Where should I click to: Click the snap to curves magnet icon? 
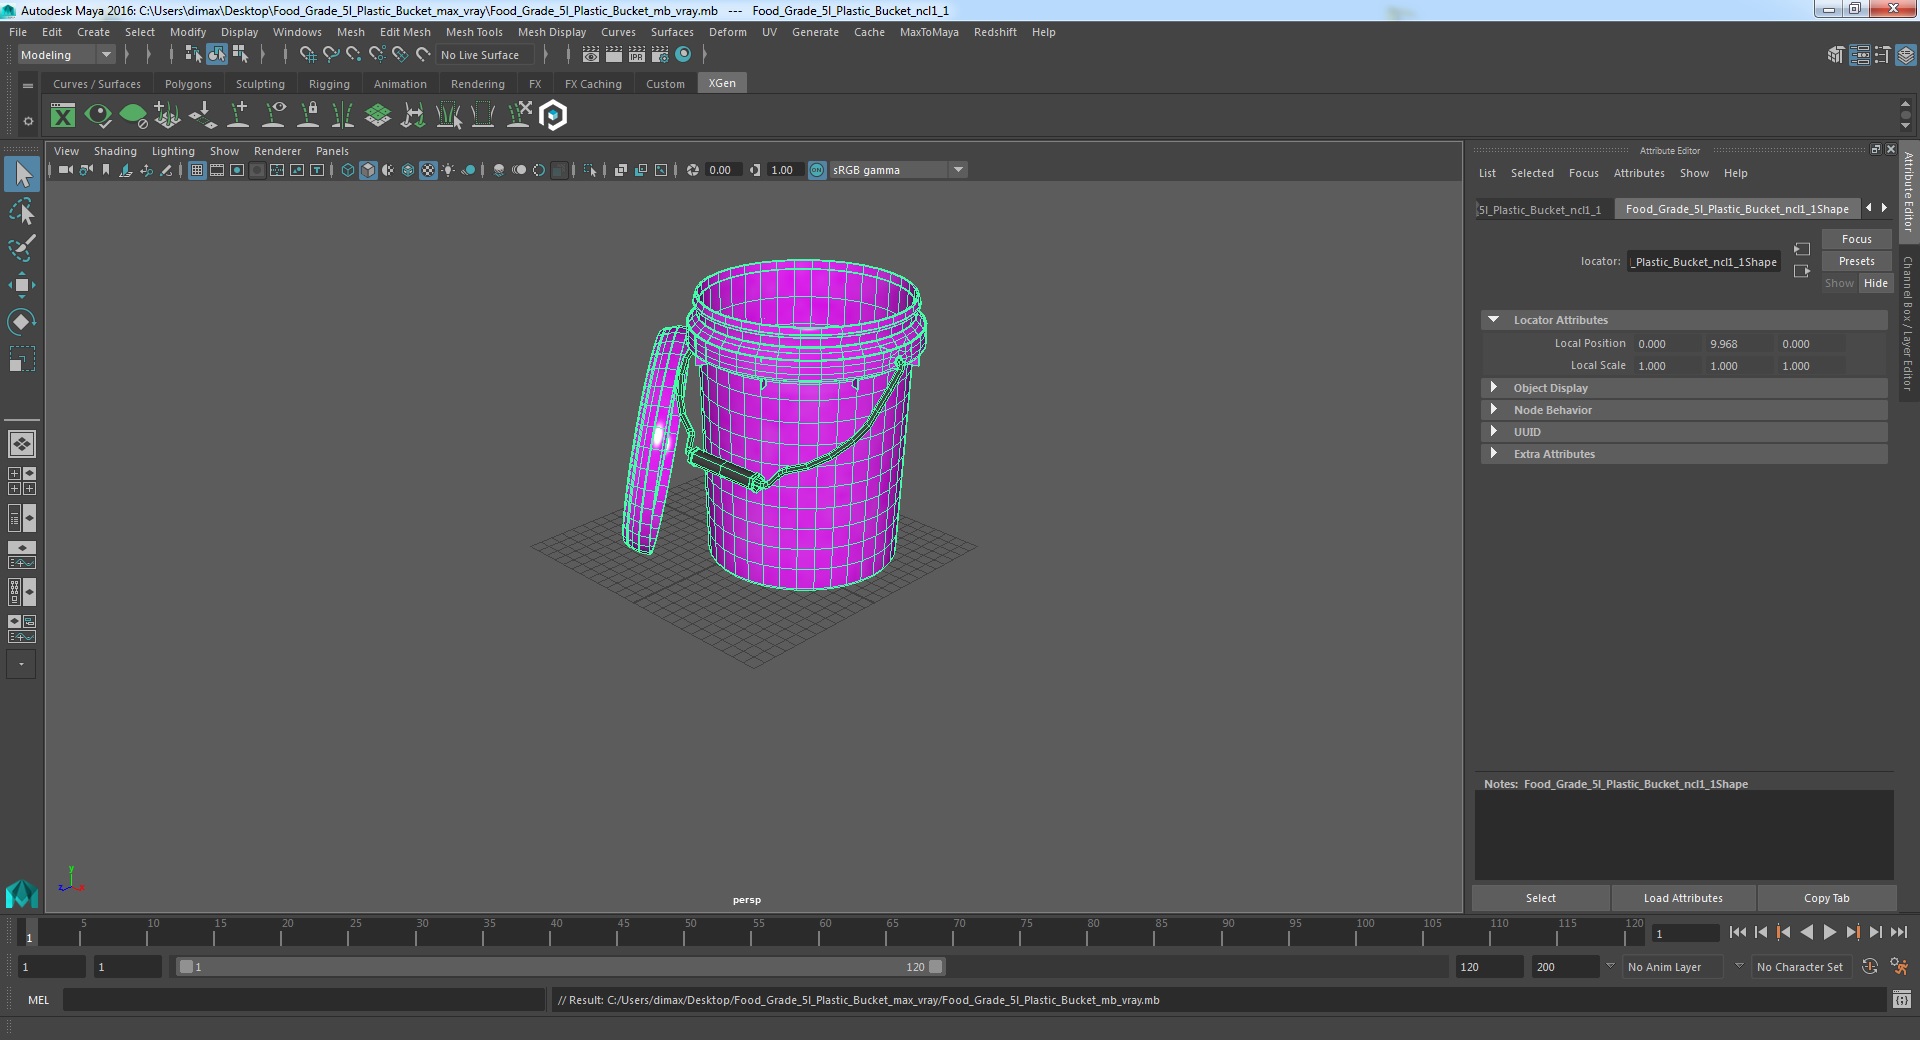click(331, 55)
